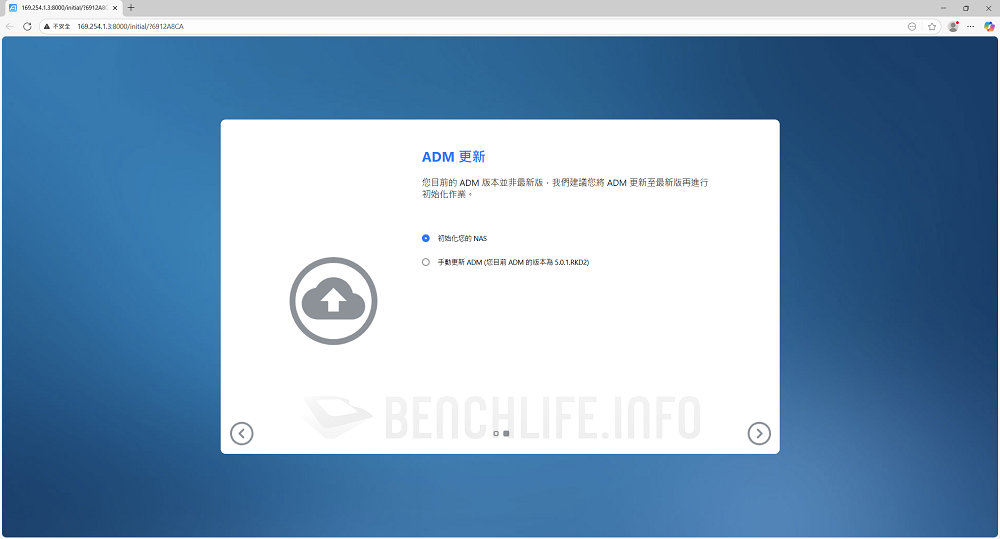Select the 初始化您的 NAS radio option
Image resolution: width=1000 pixels, height=539 pixels.
pyautogui.click(x=426, y=238)
